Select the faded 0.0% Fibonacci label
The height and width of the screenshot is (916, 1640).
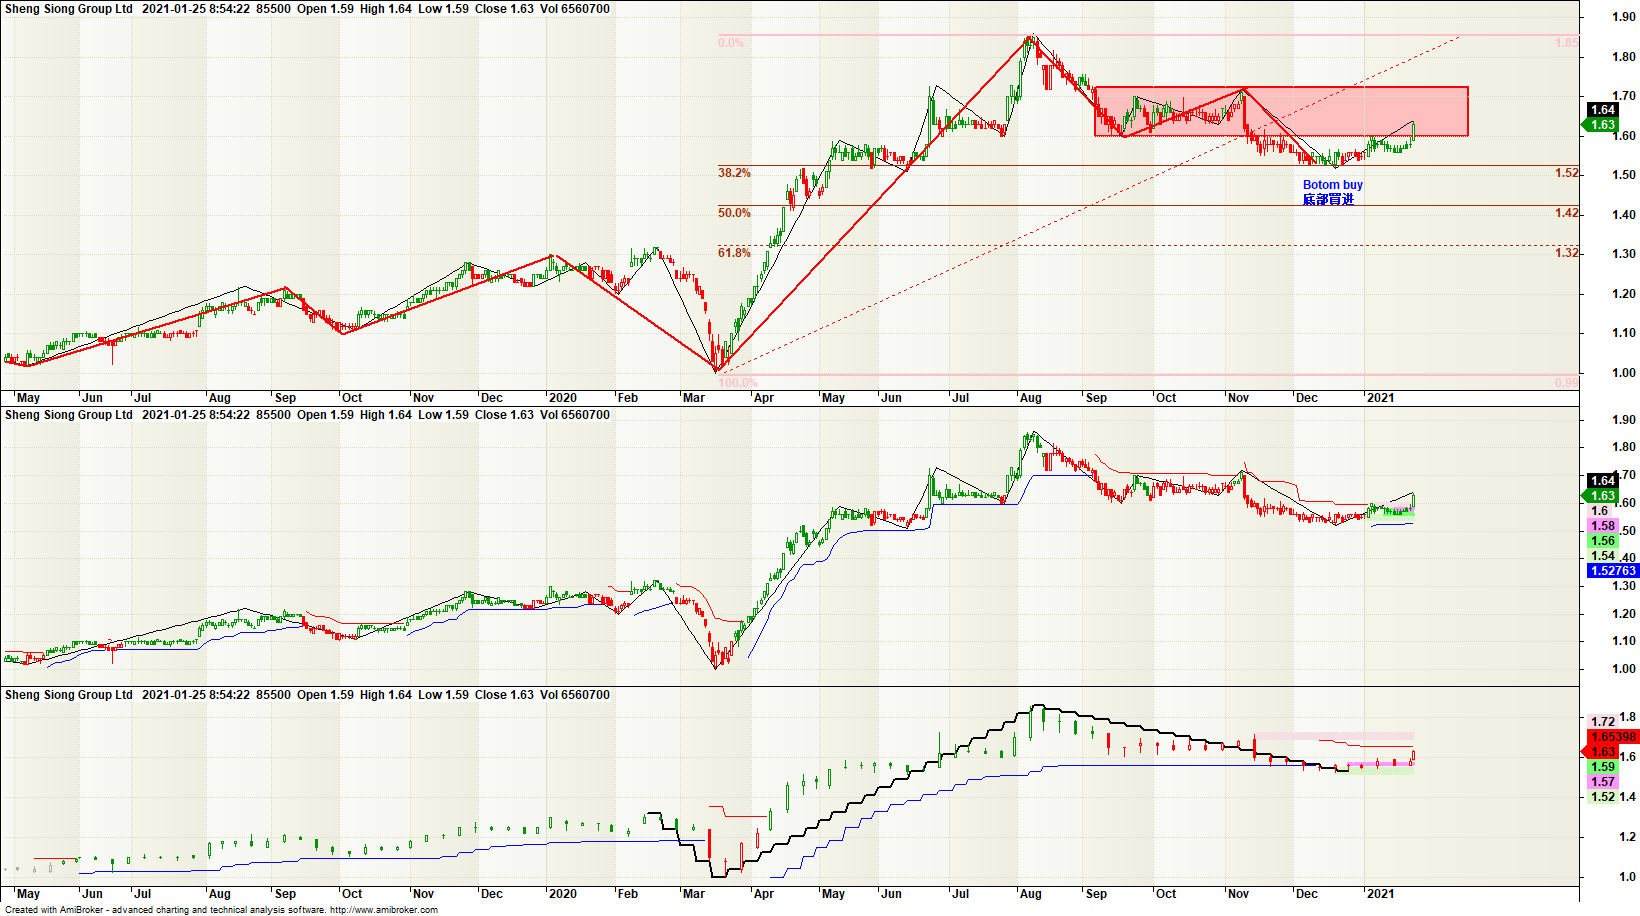731,43
